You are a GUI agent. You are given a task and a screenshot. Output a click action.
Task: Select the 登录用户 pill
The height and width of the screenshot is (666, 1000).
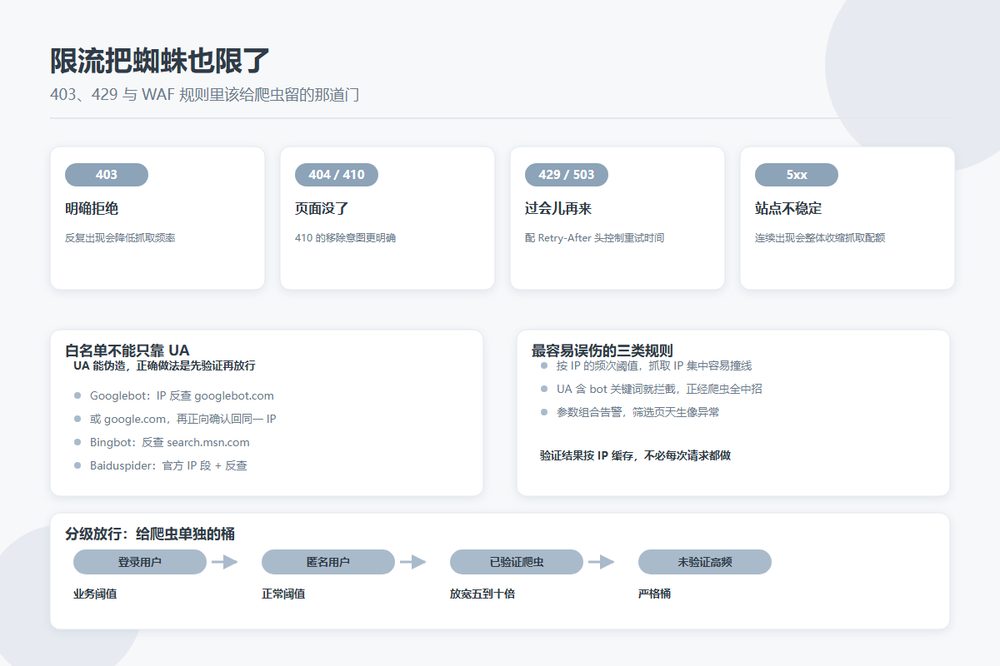[140, 562]
